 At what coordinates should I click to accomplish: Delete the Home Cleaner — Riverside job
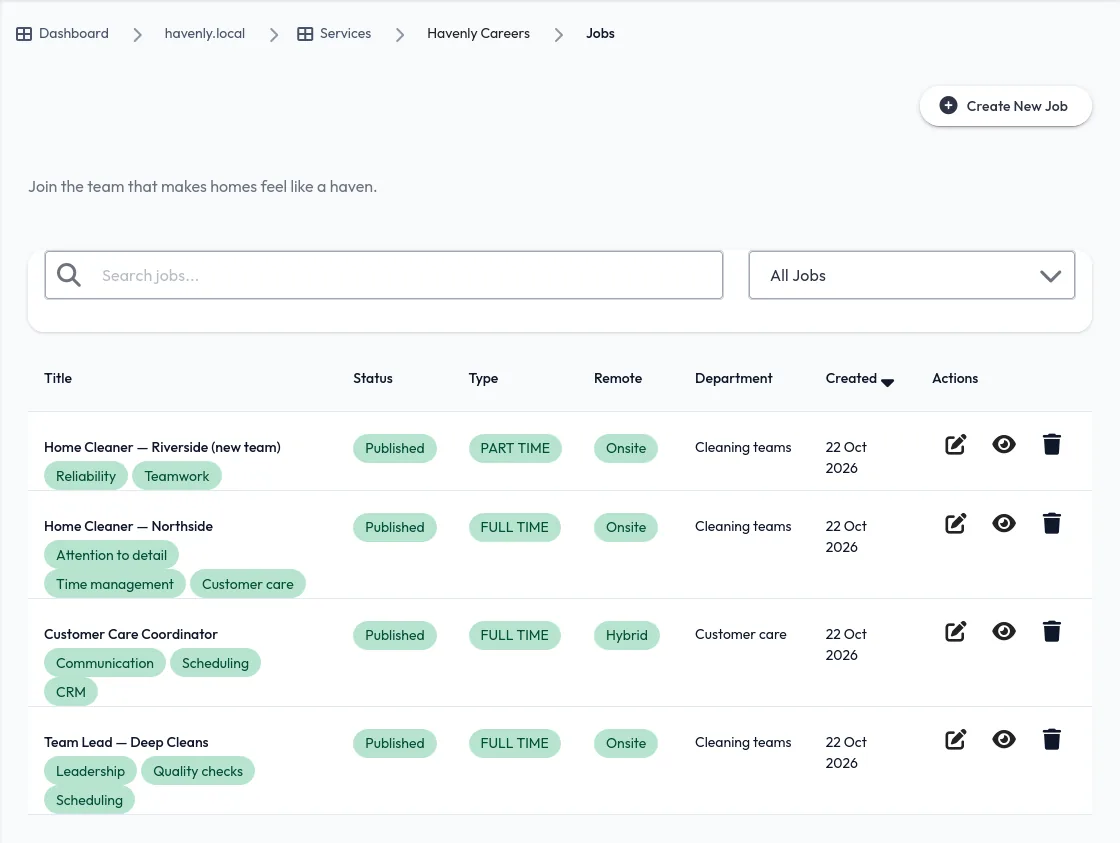tap(1051, 444)
